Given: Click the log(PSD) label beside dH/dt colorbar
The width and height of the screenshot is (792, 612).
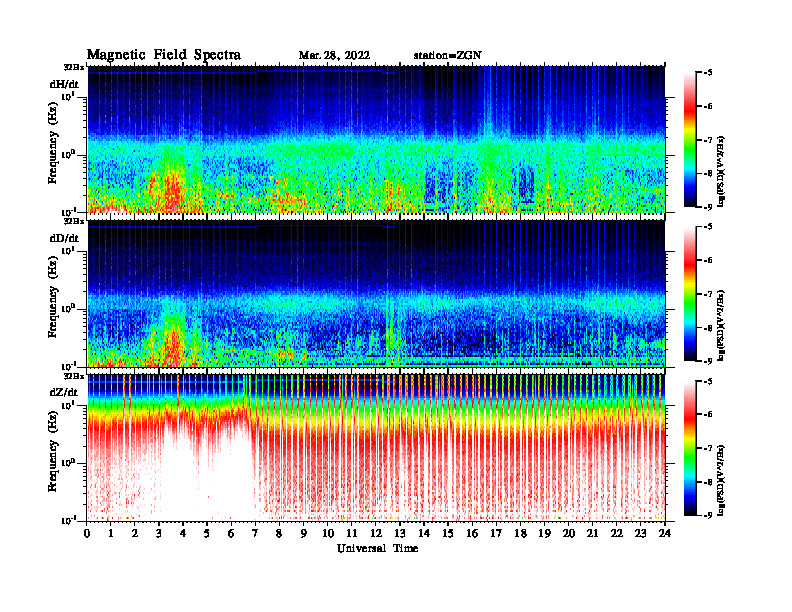Looking at the screenshot, I should click(x=721, y=172).
